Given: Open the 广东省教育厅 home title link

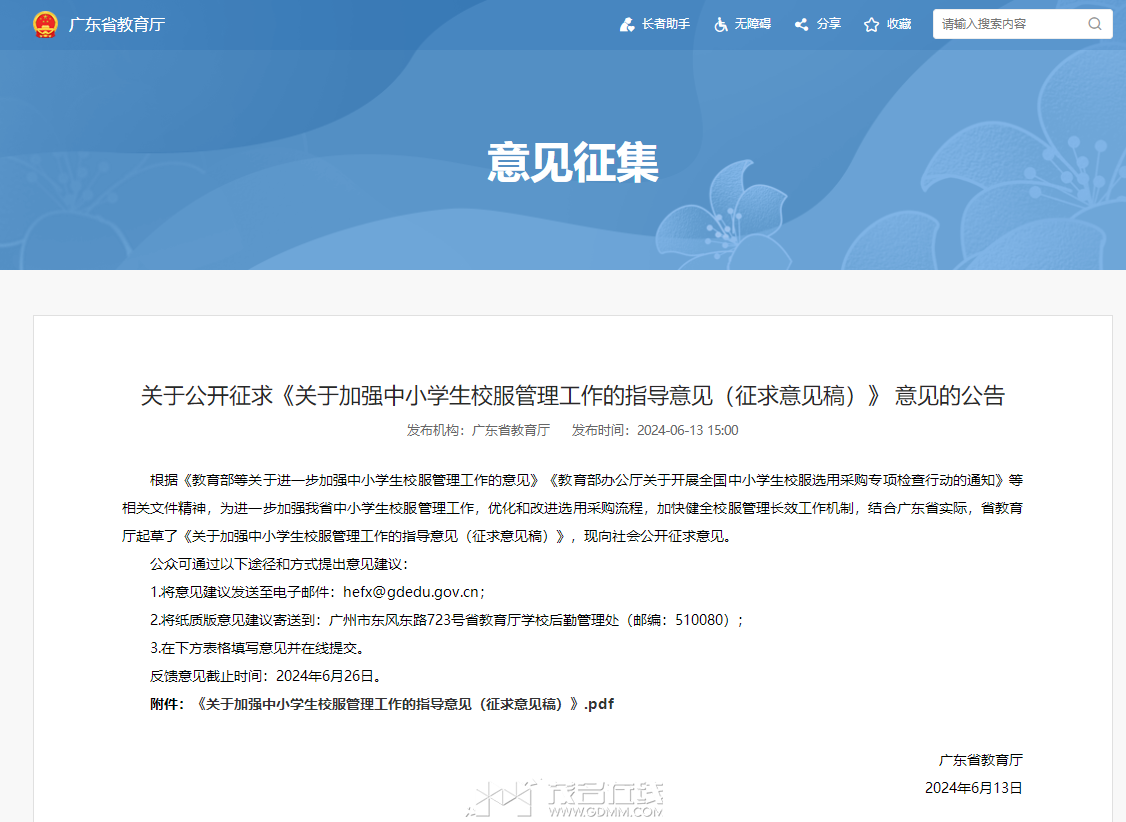Looking at the screenshot, I should coord(116,24).
